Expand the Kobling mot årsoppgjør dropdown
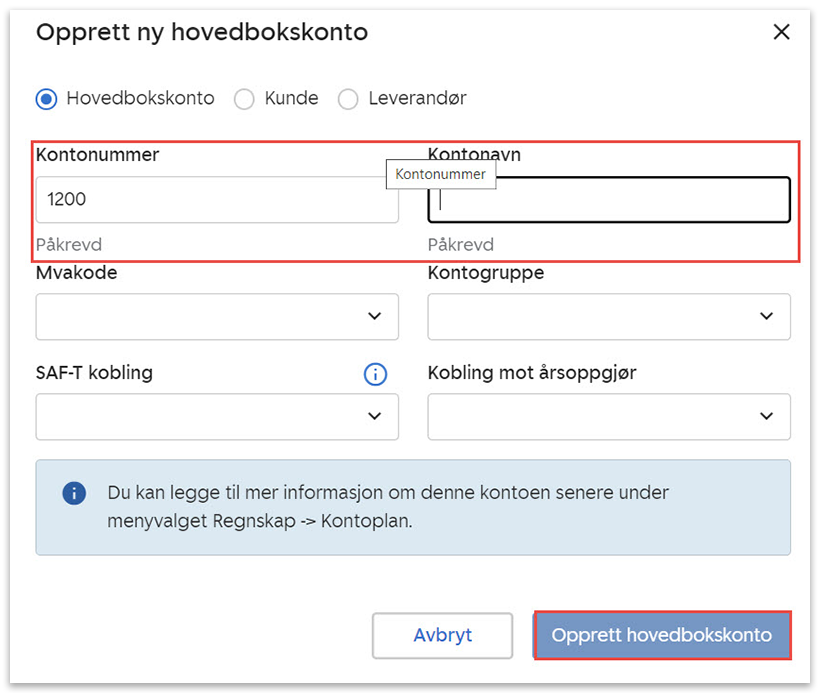 (x=609, y=416)
